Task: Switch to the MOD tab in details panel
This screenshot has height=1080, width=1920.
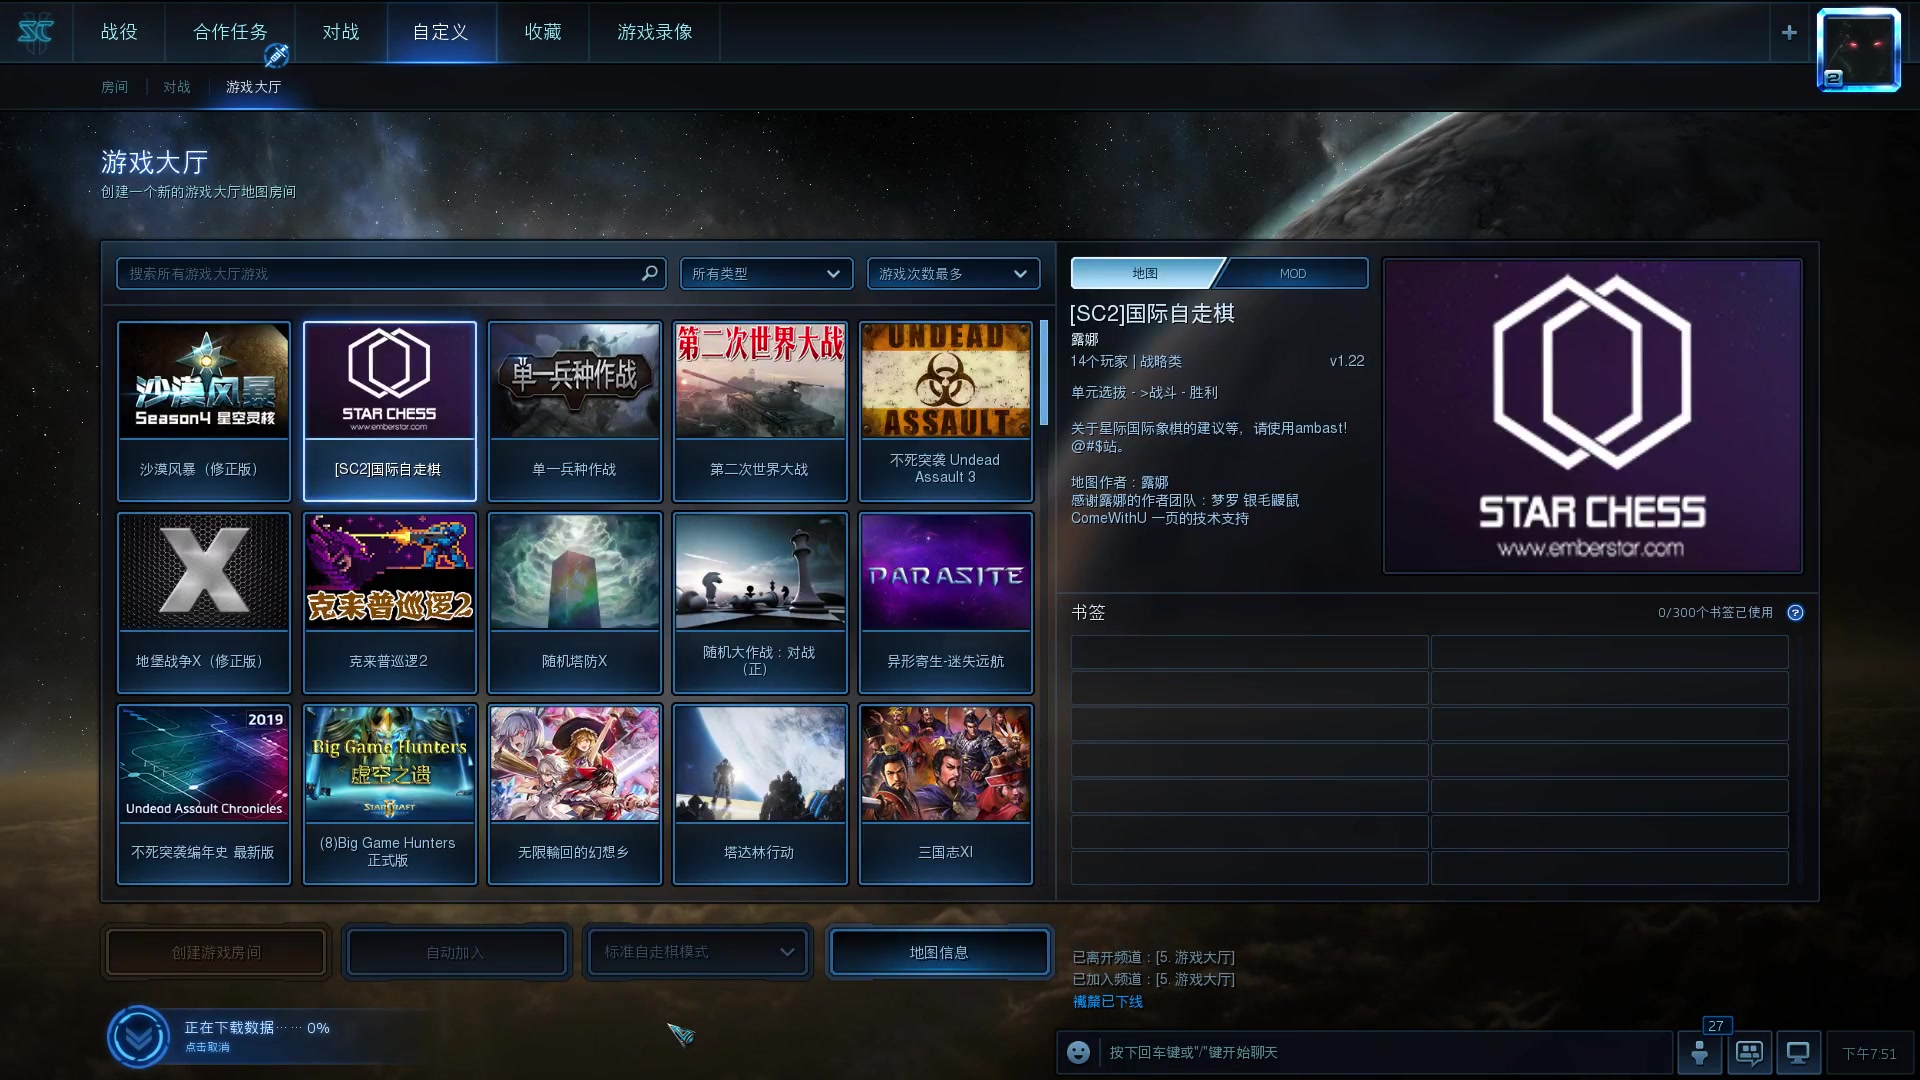Action: pyautogui.click(x=1293, y=273)
